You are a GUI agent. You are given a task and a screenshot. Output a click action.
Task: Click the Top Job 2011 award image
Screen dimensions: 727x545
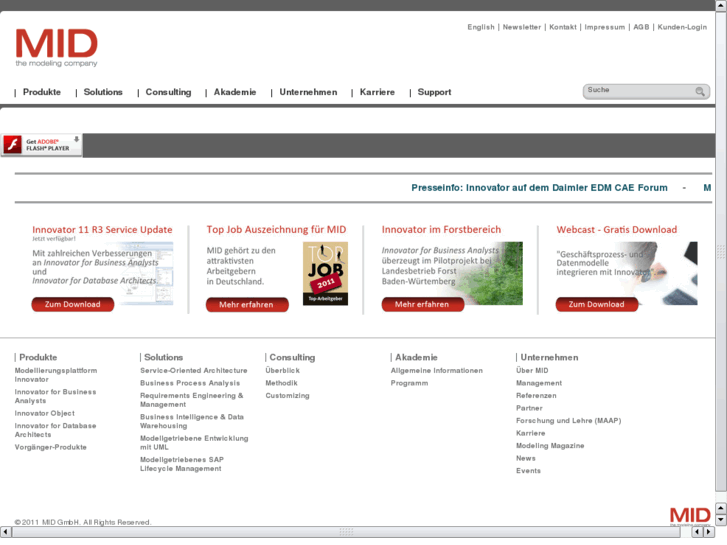(325, 273)
